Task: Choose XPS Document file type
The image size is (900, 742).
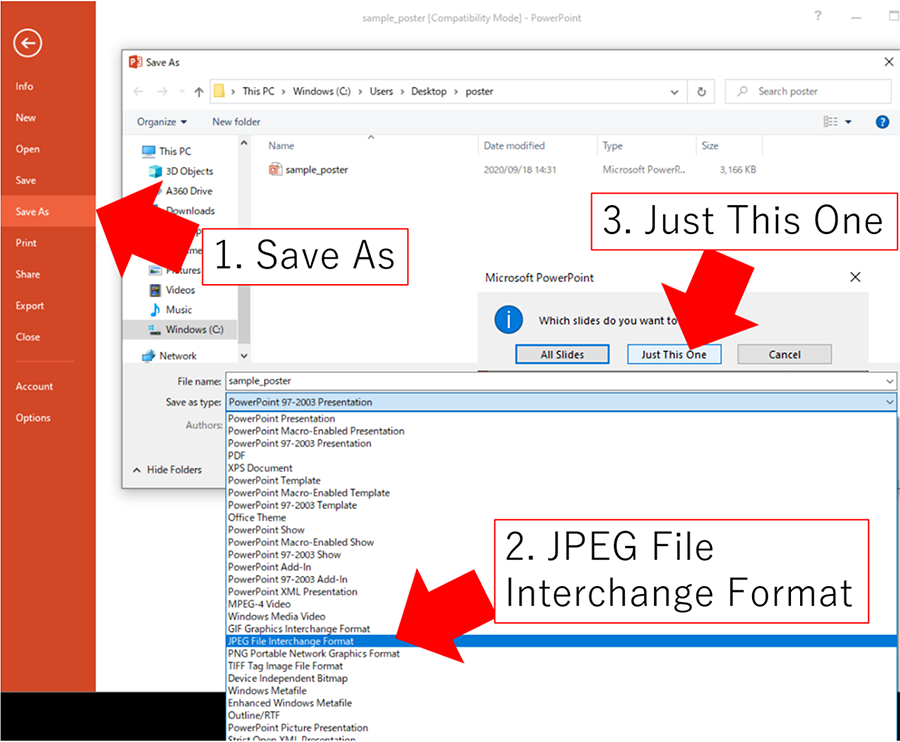Action: coord(260,468)
